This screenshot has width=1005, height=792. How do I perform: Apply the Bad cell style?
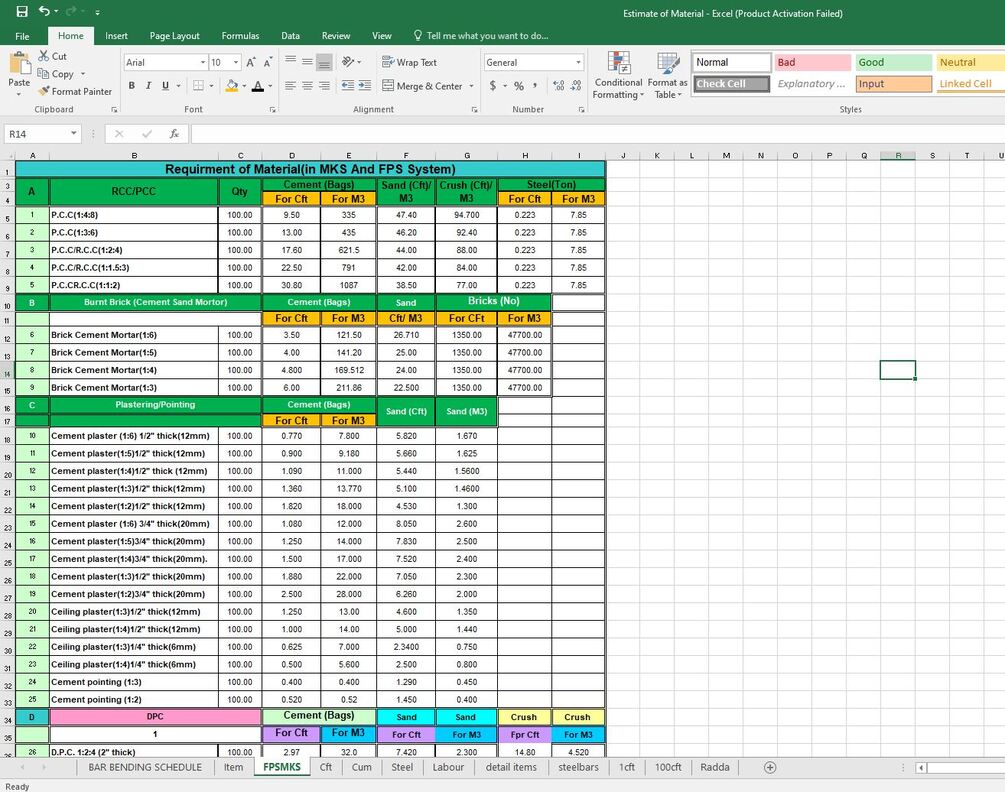pyautogui.click(x=813, y=62)
